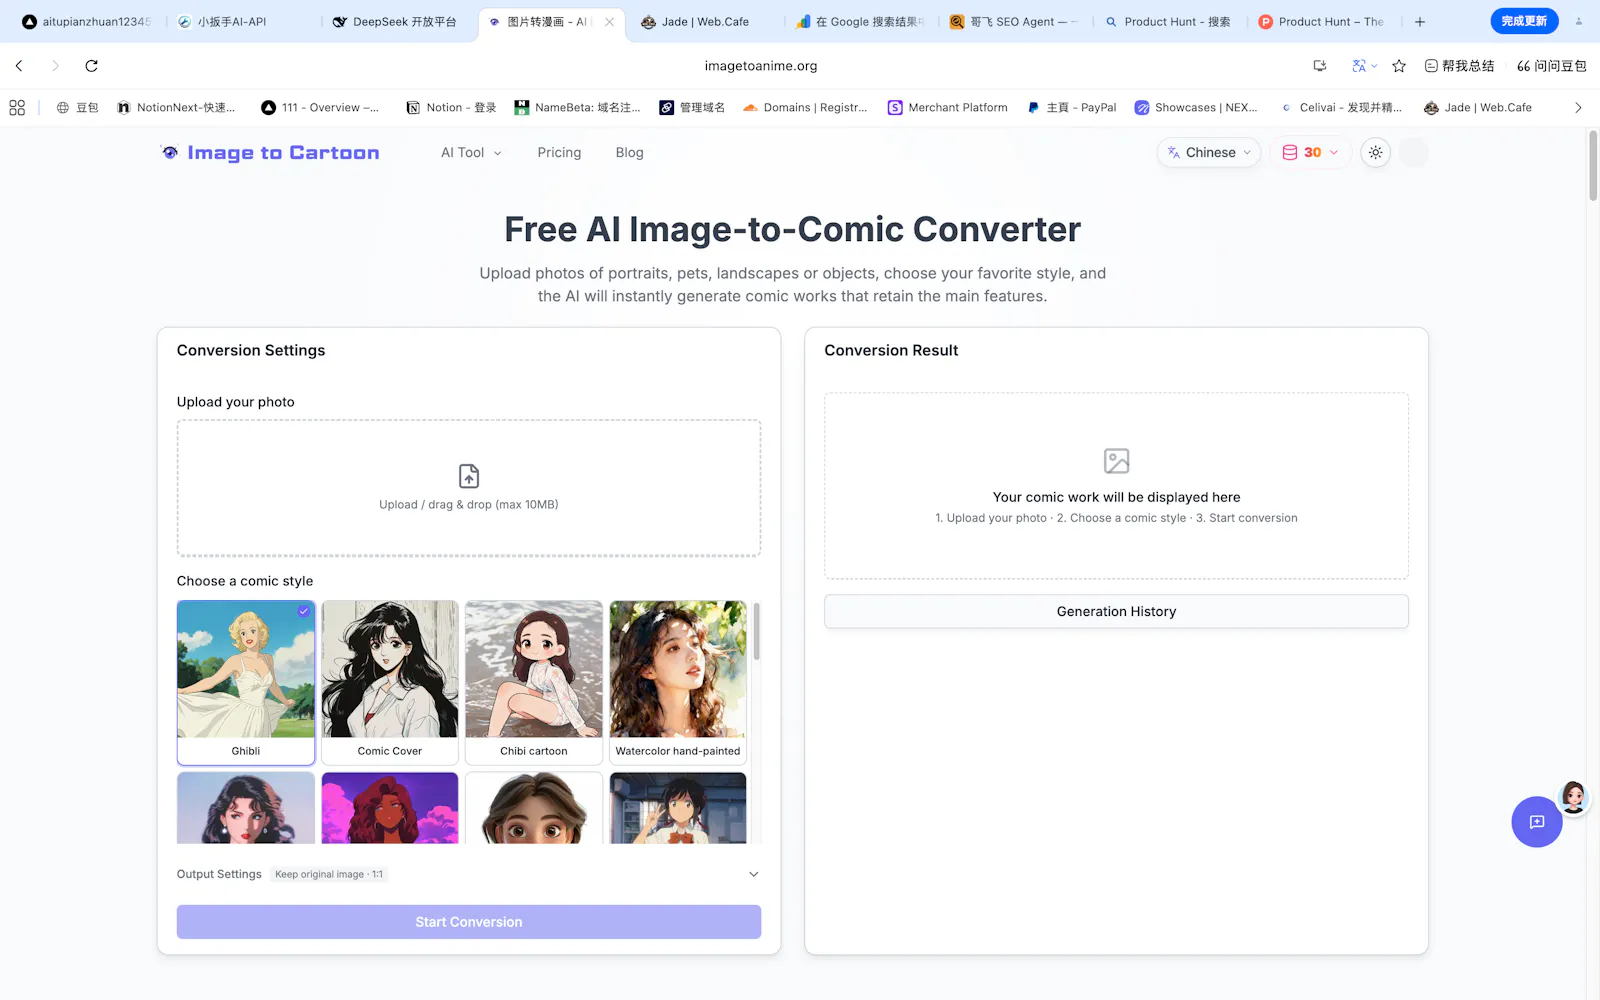Click Upload / drag & drop text

(x=469, y=505)
